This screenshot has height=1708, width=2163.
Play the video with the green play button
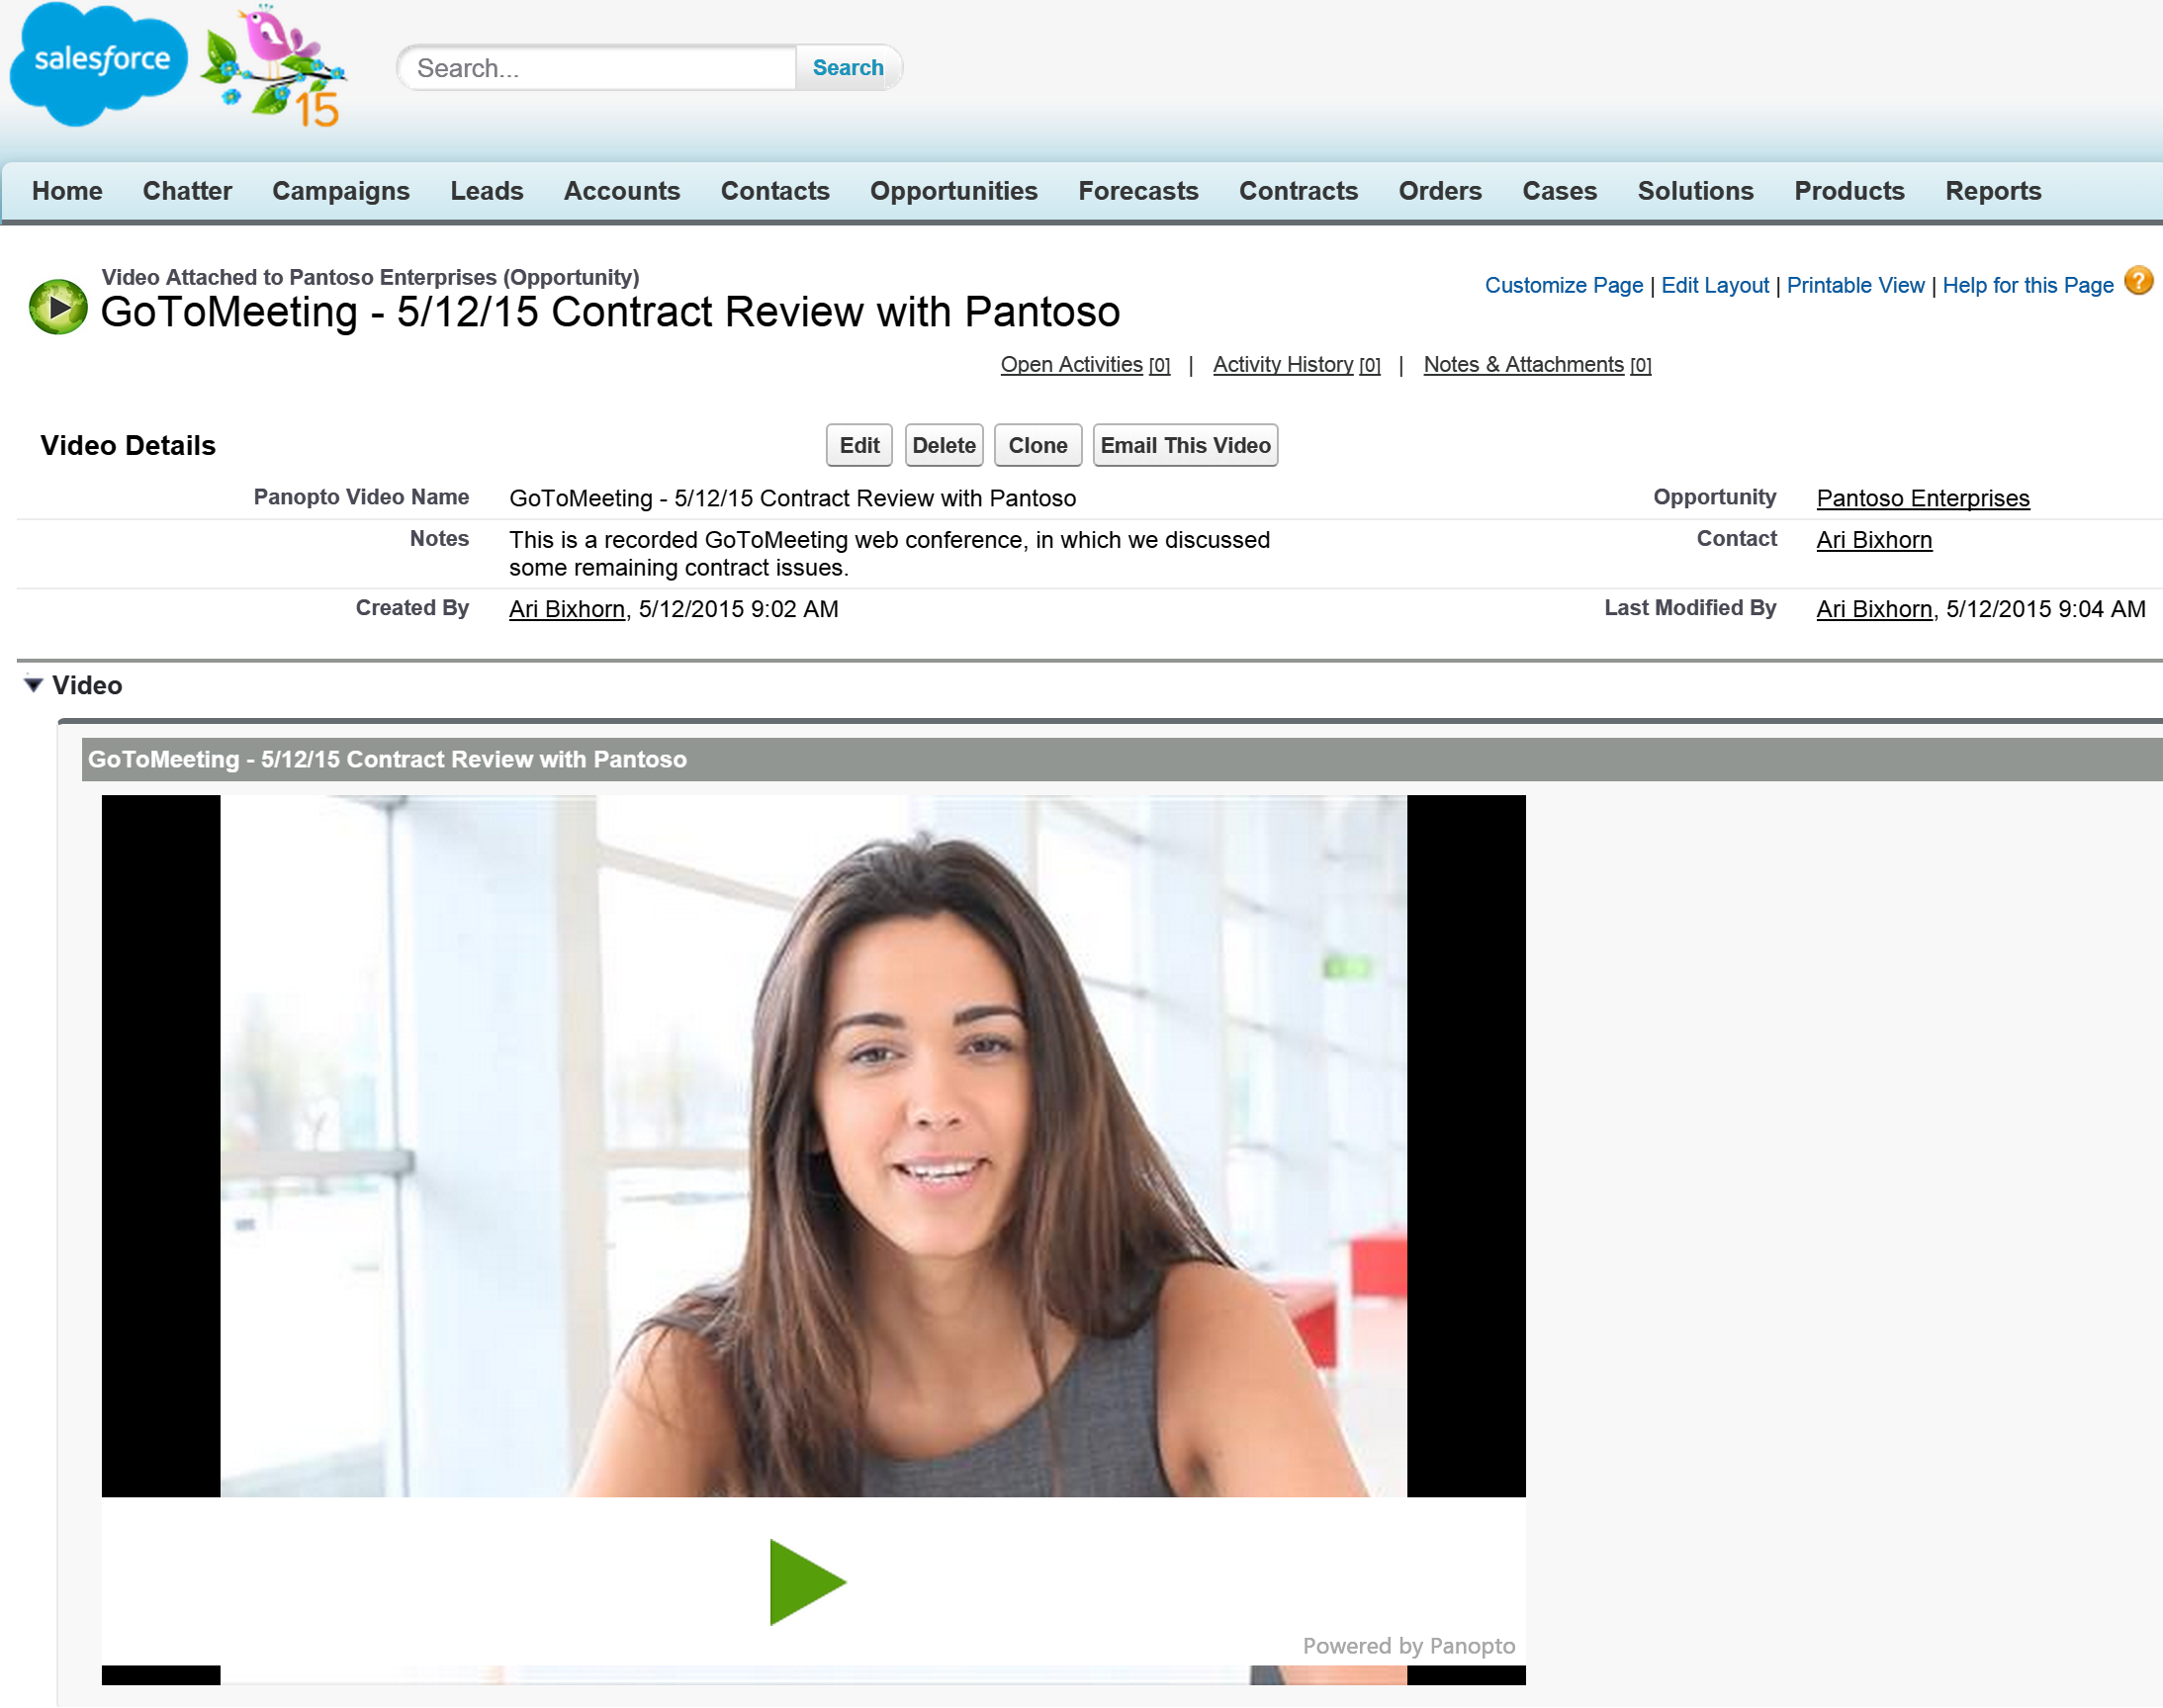click(x=808, y=1582)
